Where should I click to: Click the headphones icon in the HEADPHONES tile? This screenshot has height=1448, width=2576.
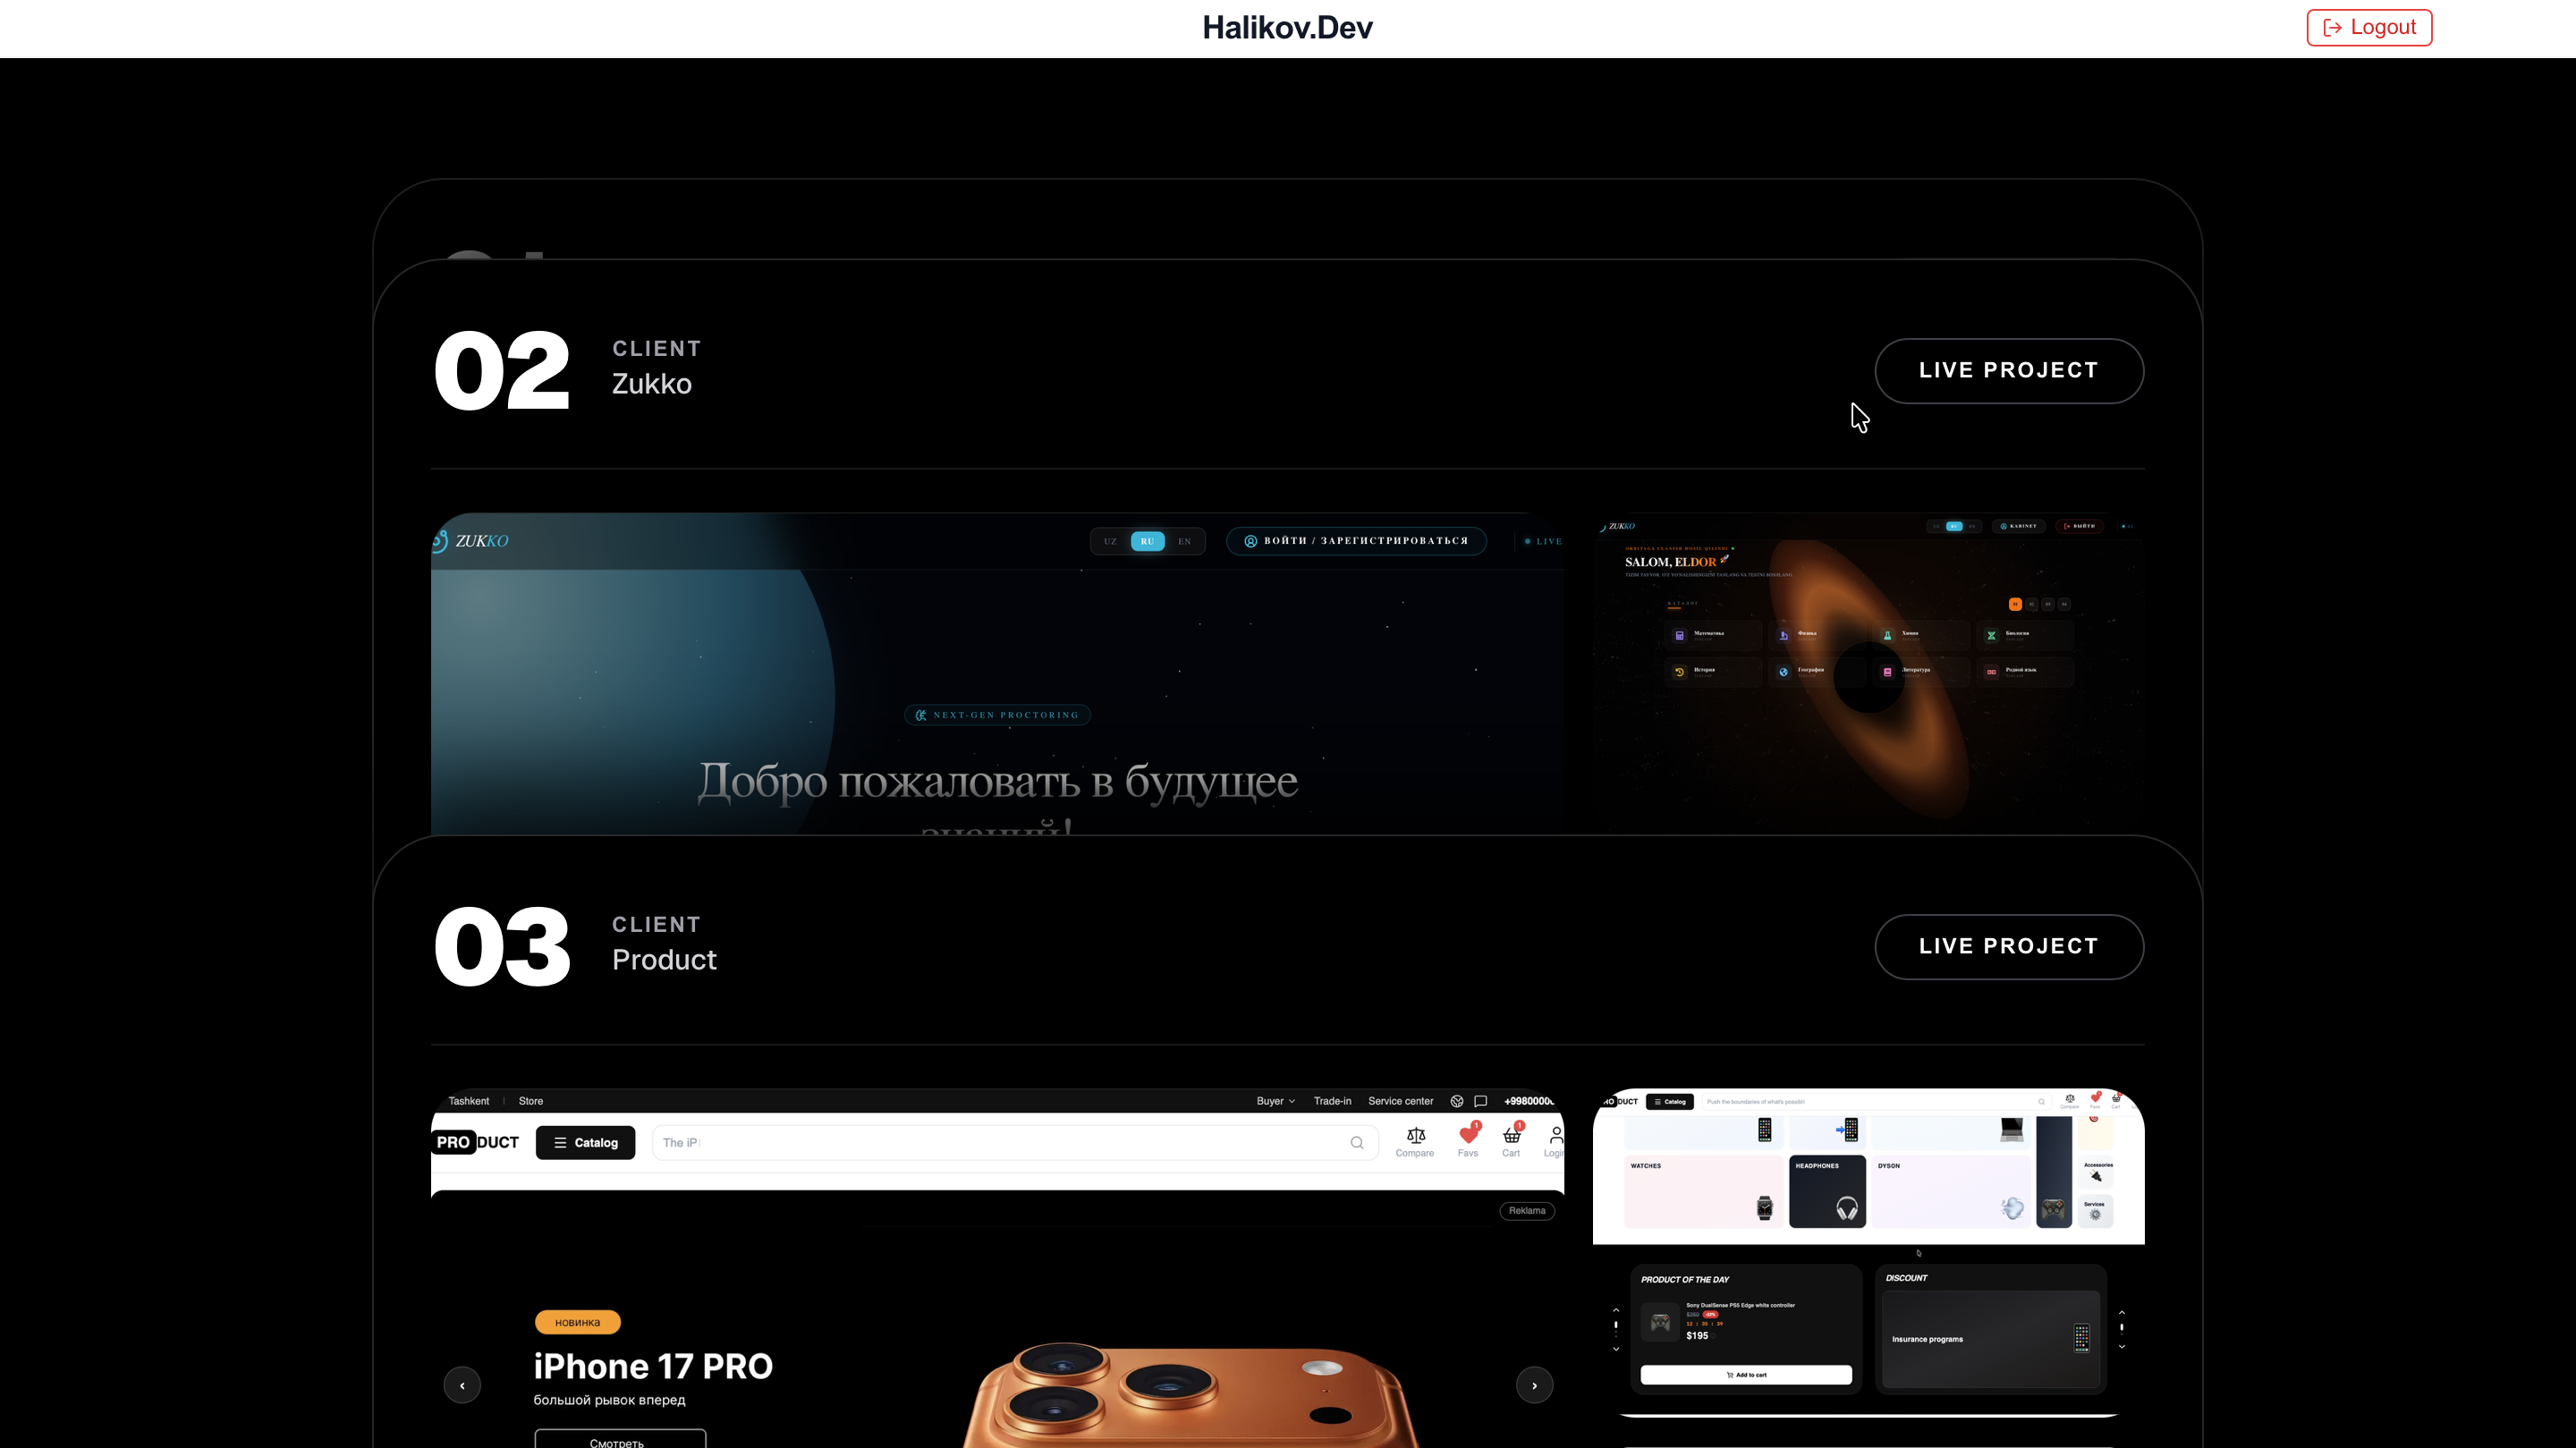[1847, 1209]
